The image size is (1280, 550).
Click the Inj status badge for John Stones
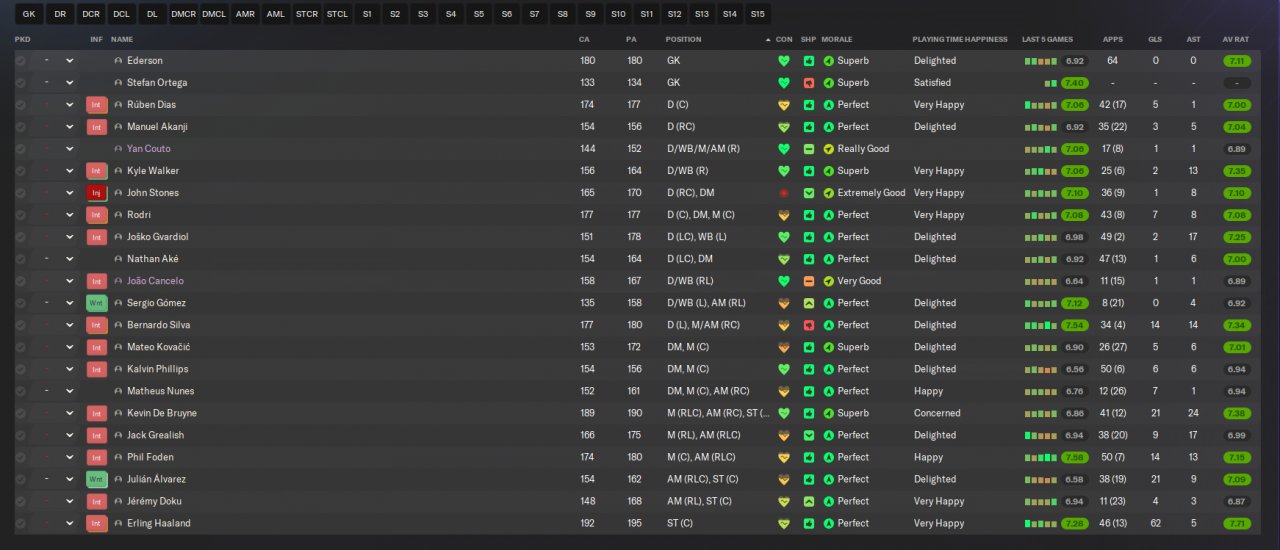(x=97, y=193)
